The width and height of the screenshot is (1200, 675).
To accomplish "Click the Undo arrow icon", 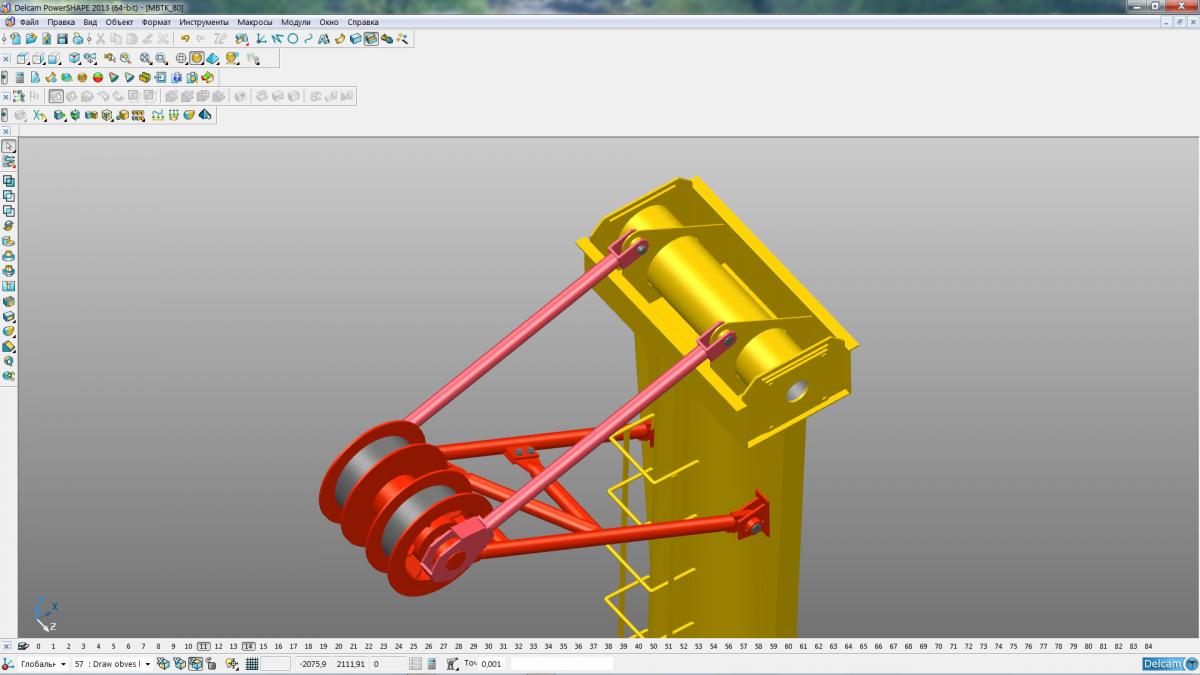I will pyautogui.click(x=185, y=39).
